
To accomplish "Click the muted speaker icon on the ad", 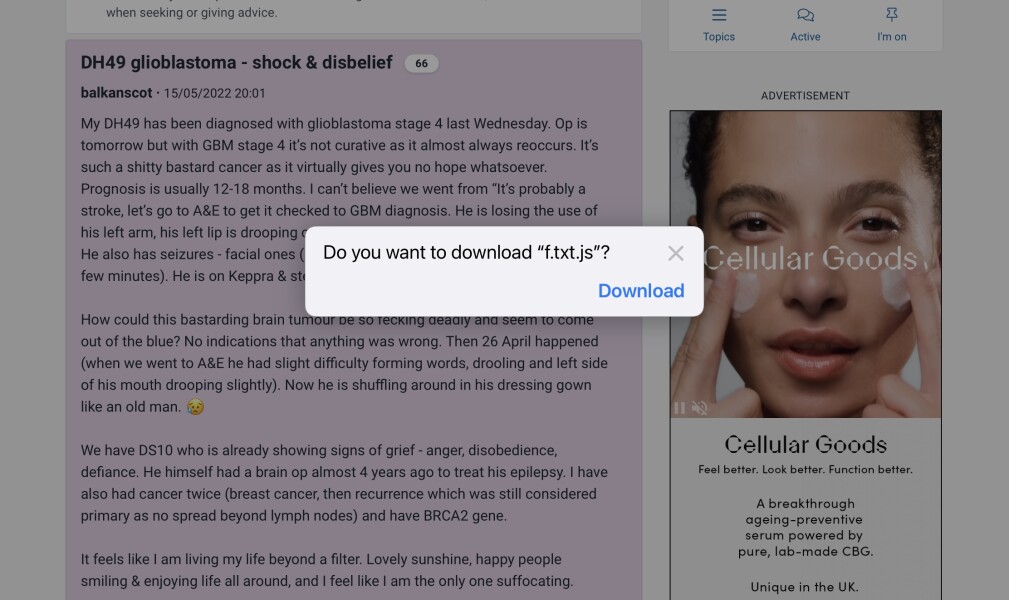I will (700, 408).
